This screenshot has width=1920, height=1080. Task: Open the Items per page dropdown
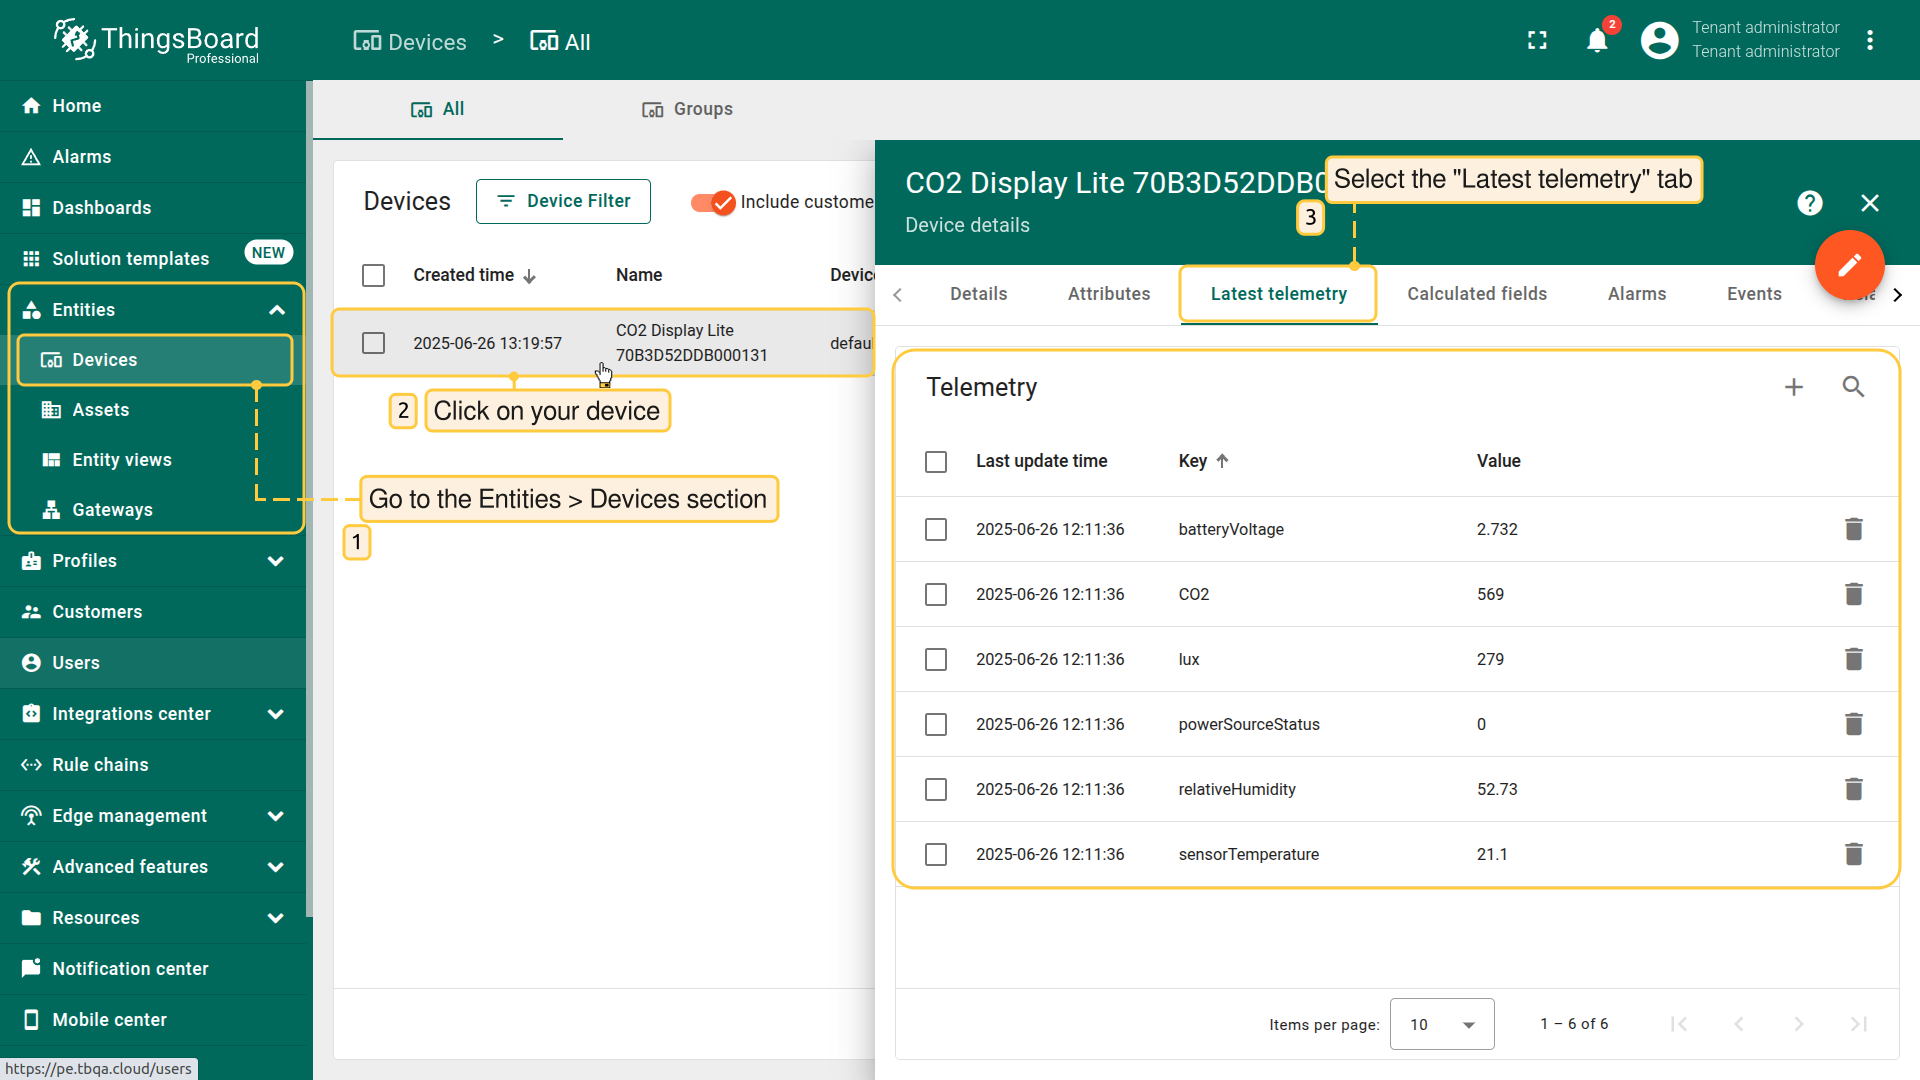(x=1441, y=1024)
